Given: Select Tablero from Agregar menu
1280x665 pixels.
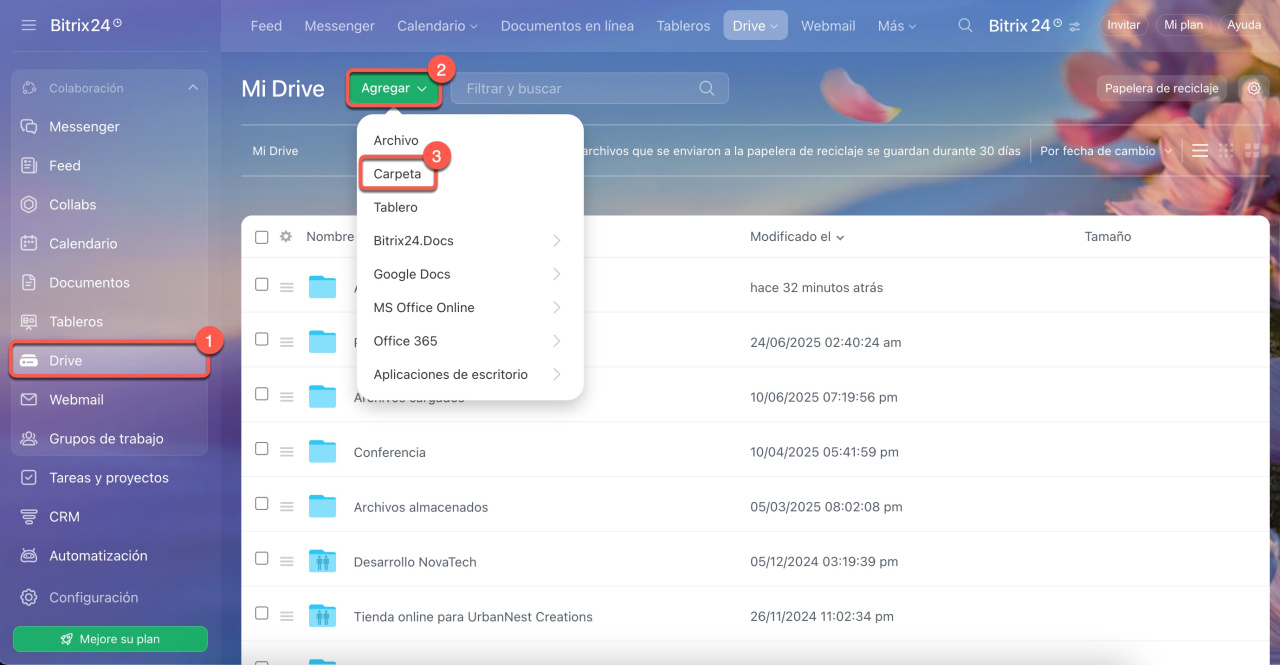Looking at the screenshot, I should tap(395, 208).
